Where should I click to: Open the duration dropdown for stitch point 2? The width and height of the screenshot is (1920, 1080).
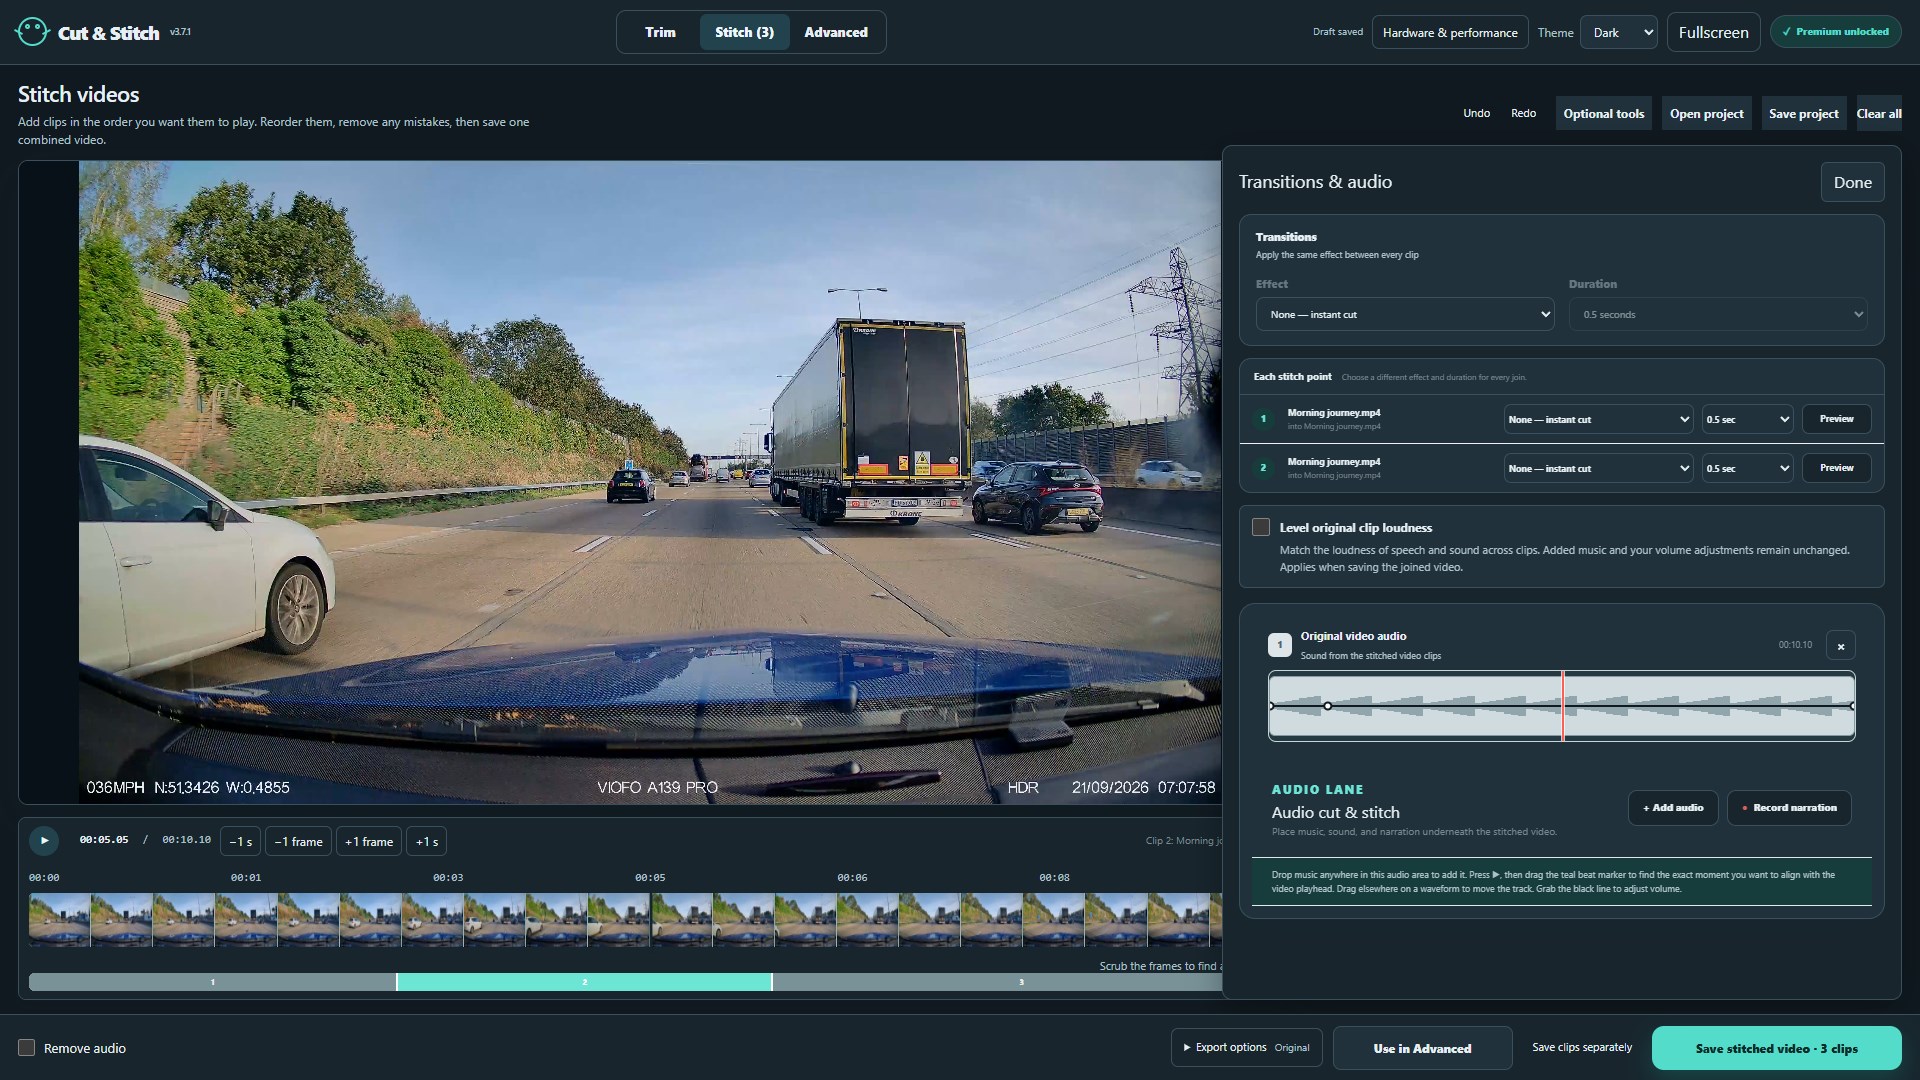pyautogui.click(x=1747, y=468)
